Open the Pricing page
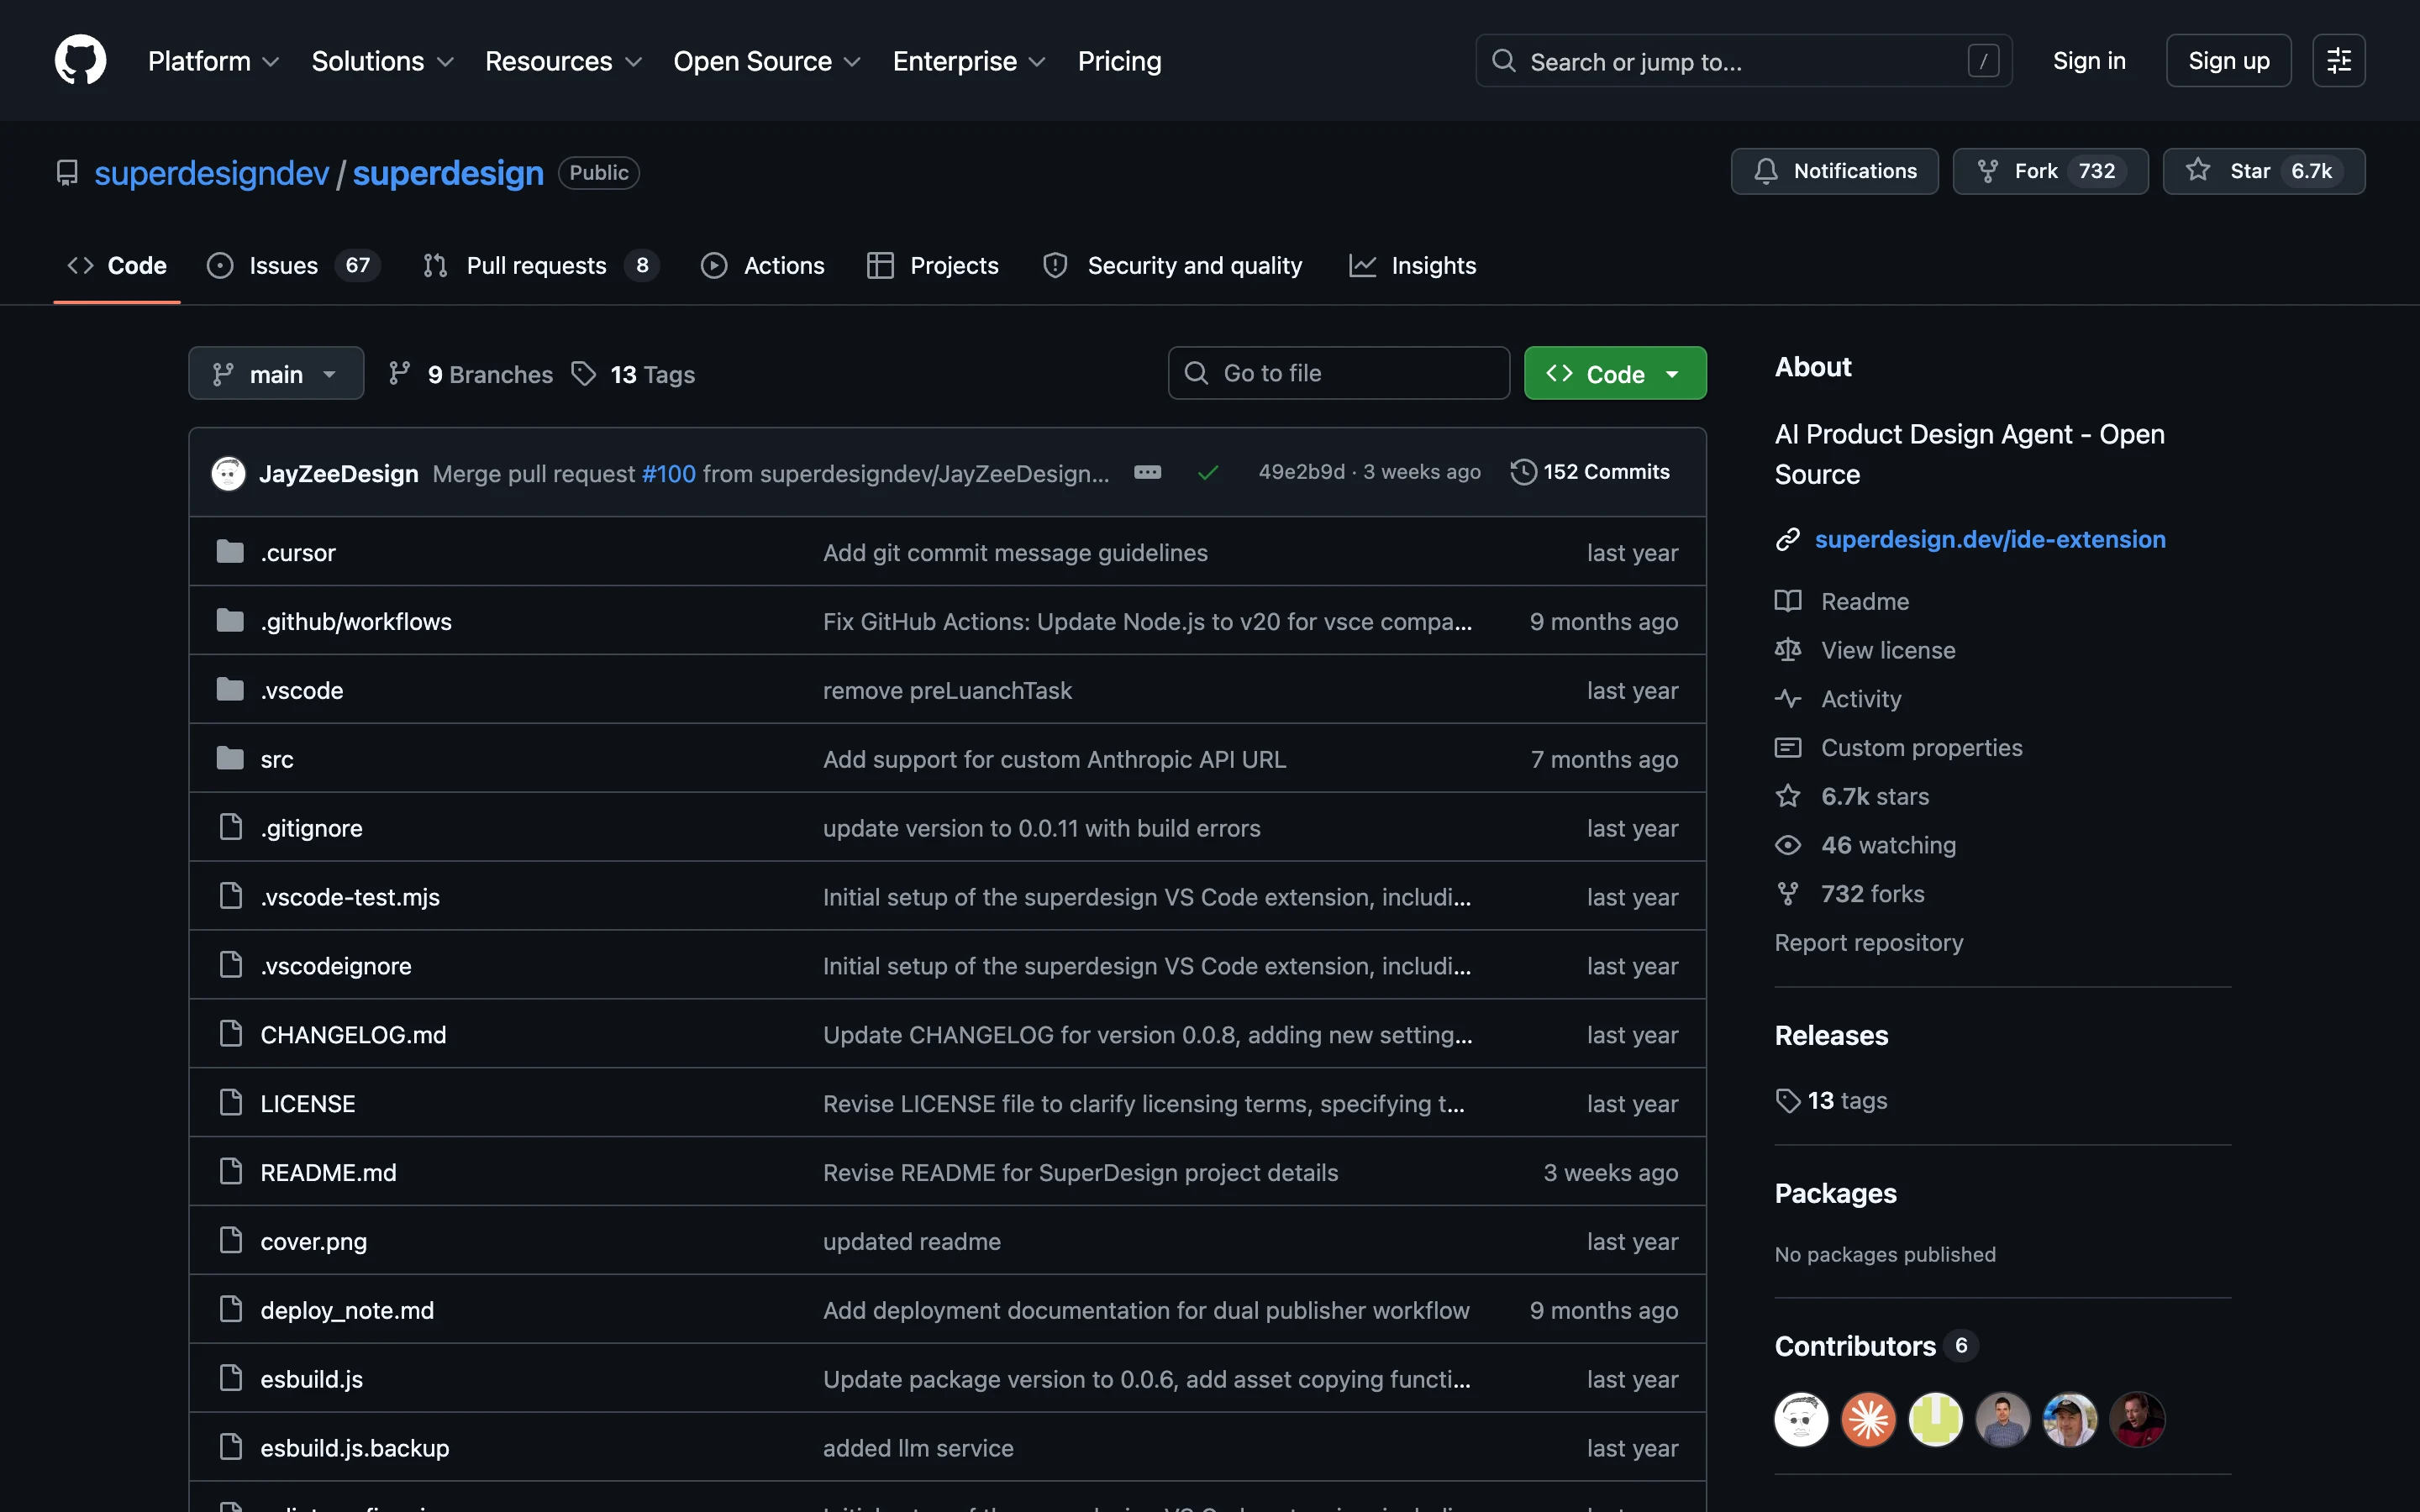Image resolution: width=2420 pixels, height=1512 pixels. 1119,61
